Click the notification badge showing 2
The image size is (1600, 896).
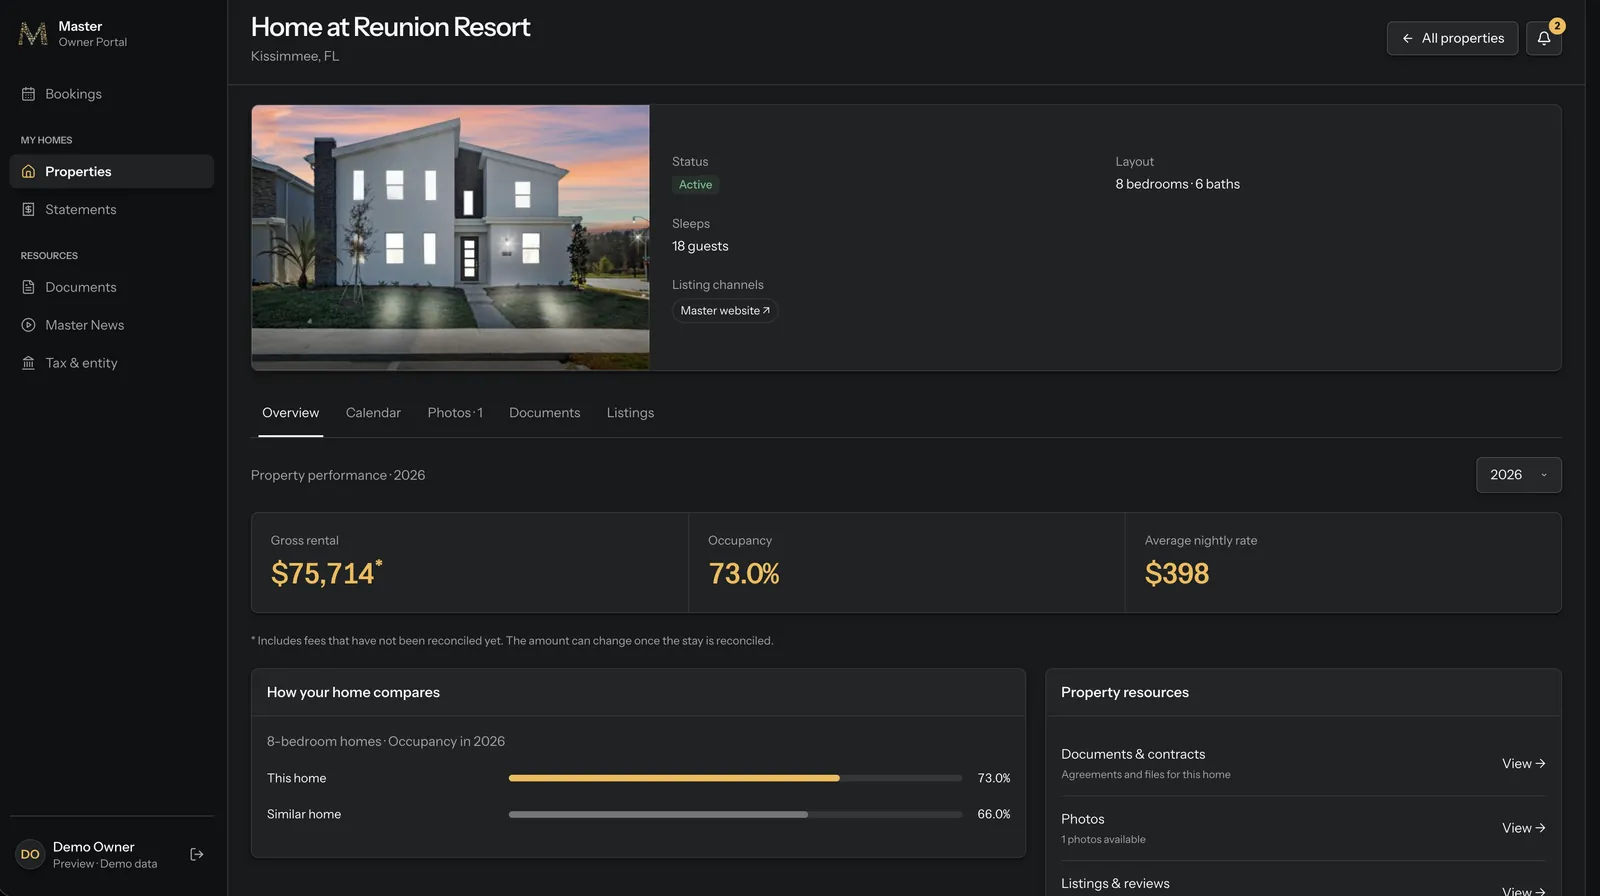1557,26
